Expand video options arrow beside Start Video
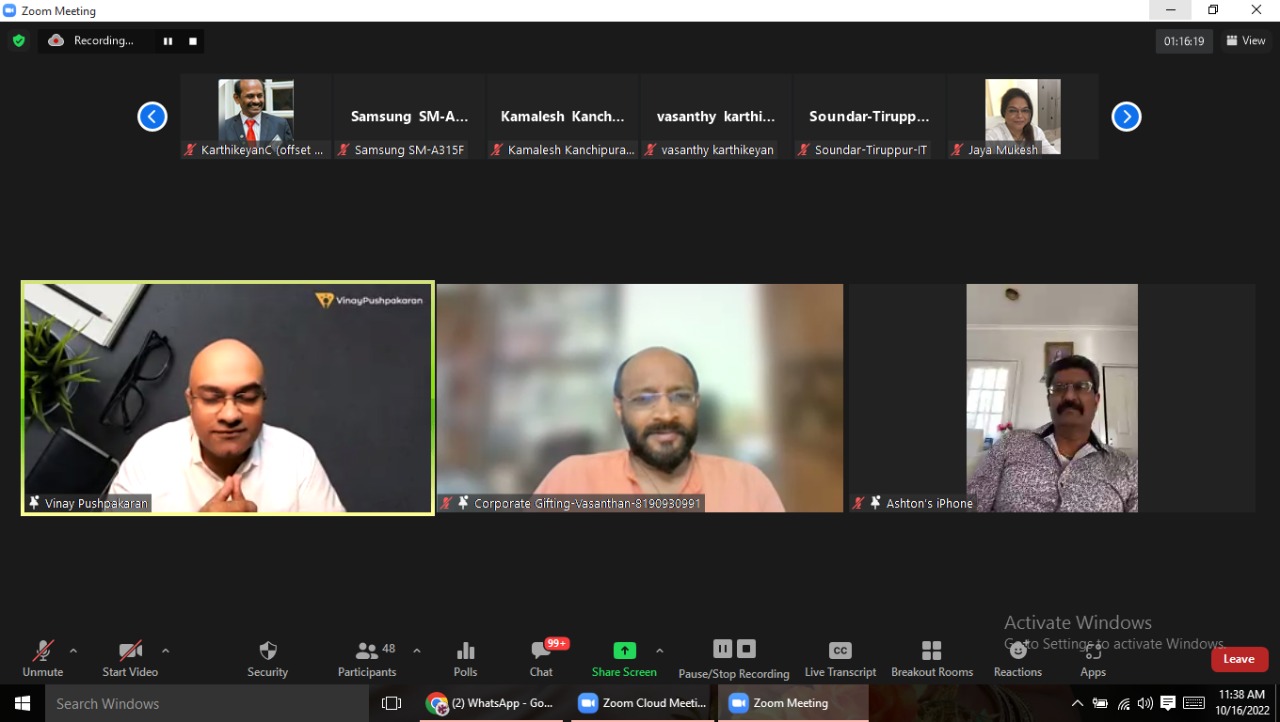The height and width of the screenshot is (722, 1280). click(x=165, y=651)
